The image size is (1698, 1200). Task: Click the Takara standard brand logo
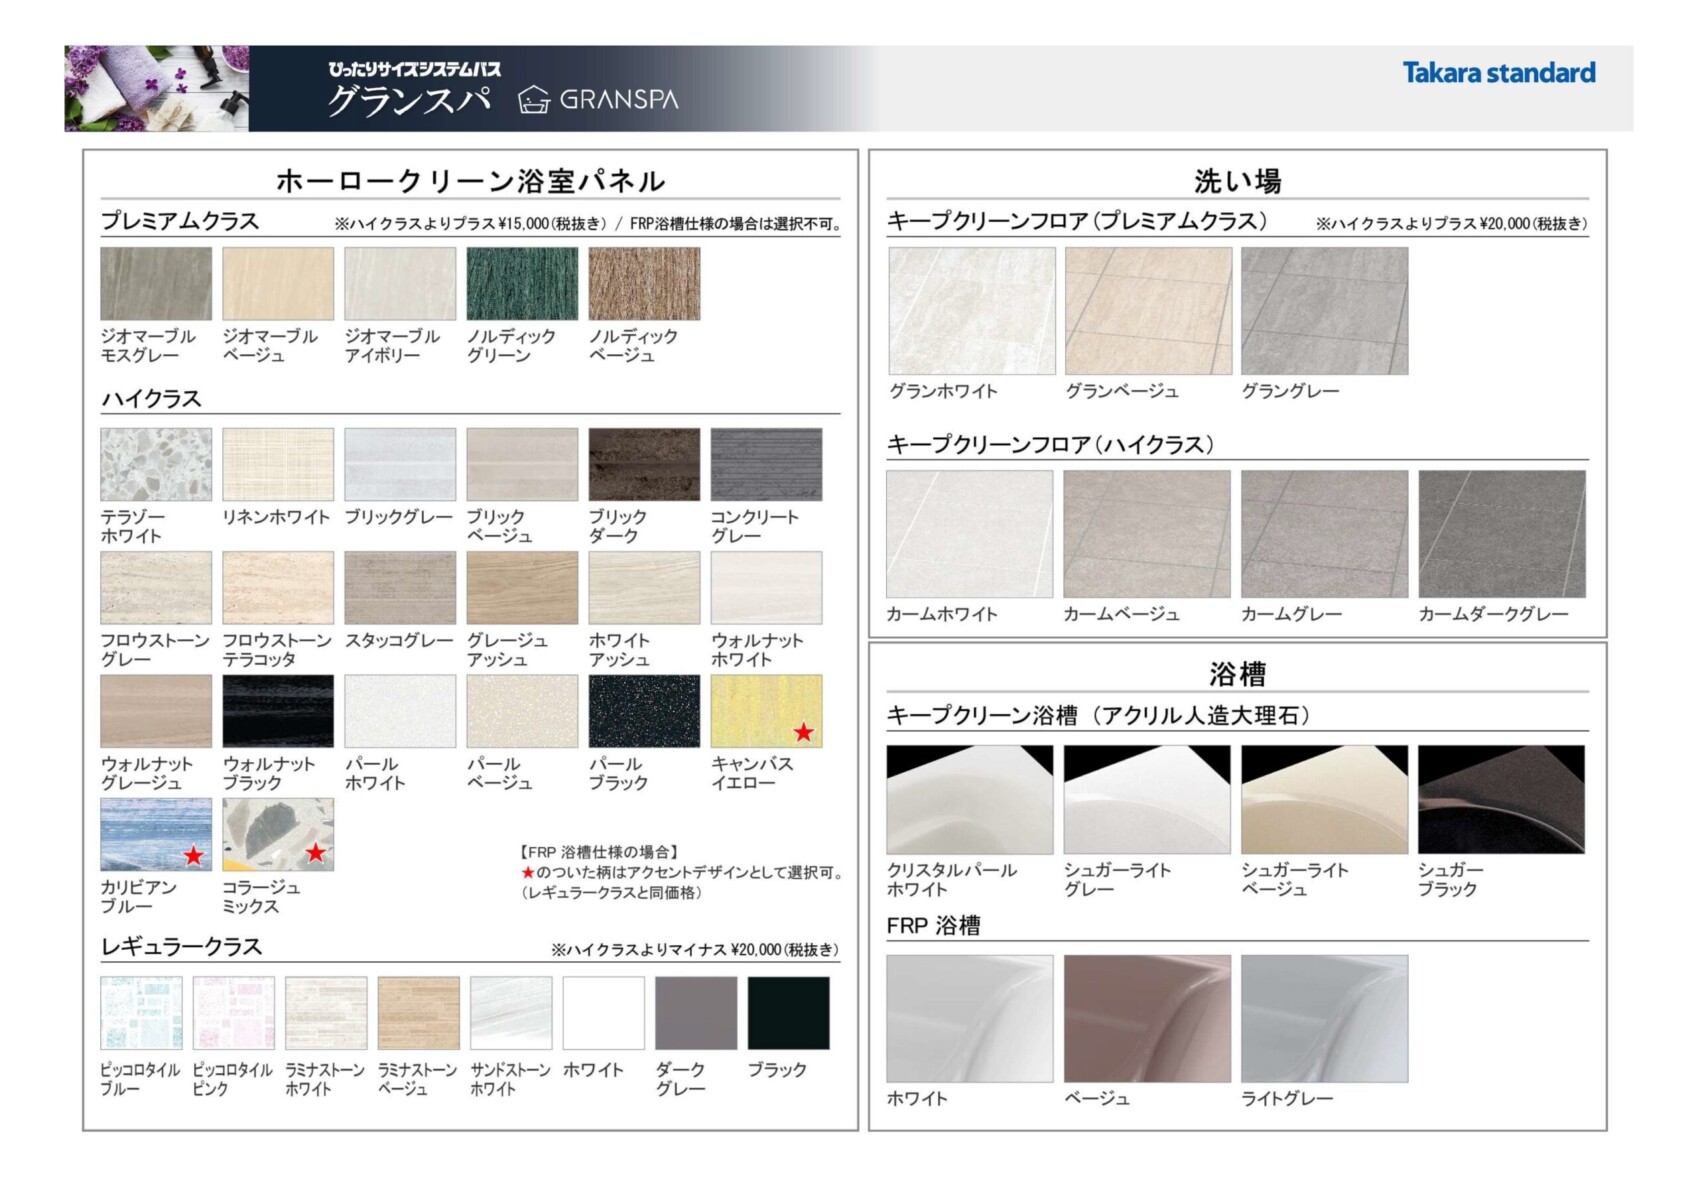tap(1498, 73)
